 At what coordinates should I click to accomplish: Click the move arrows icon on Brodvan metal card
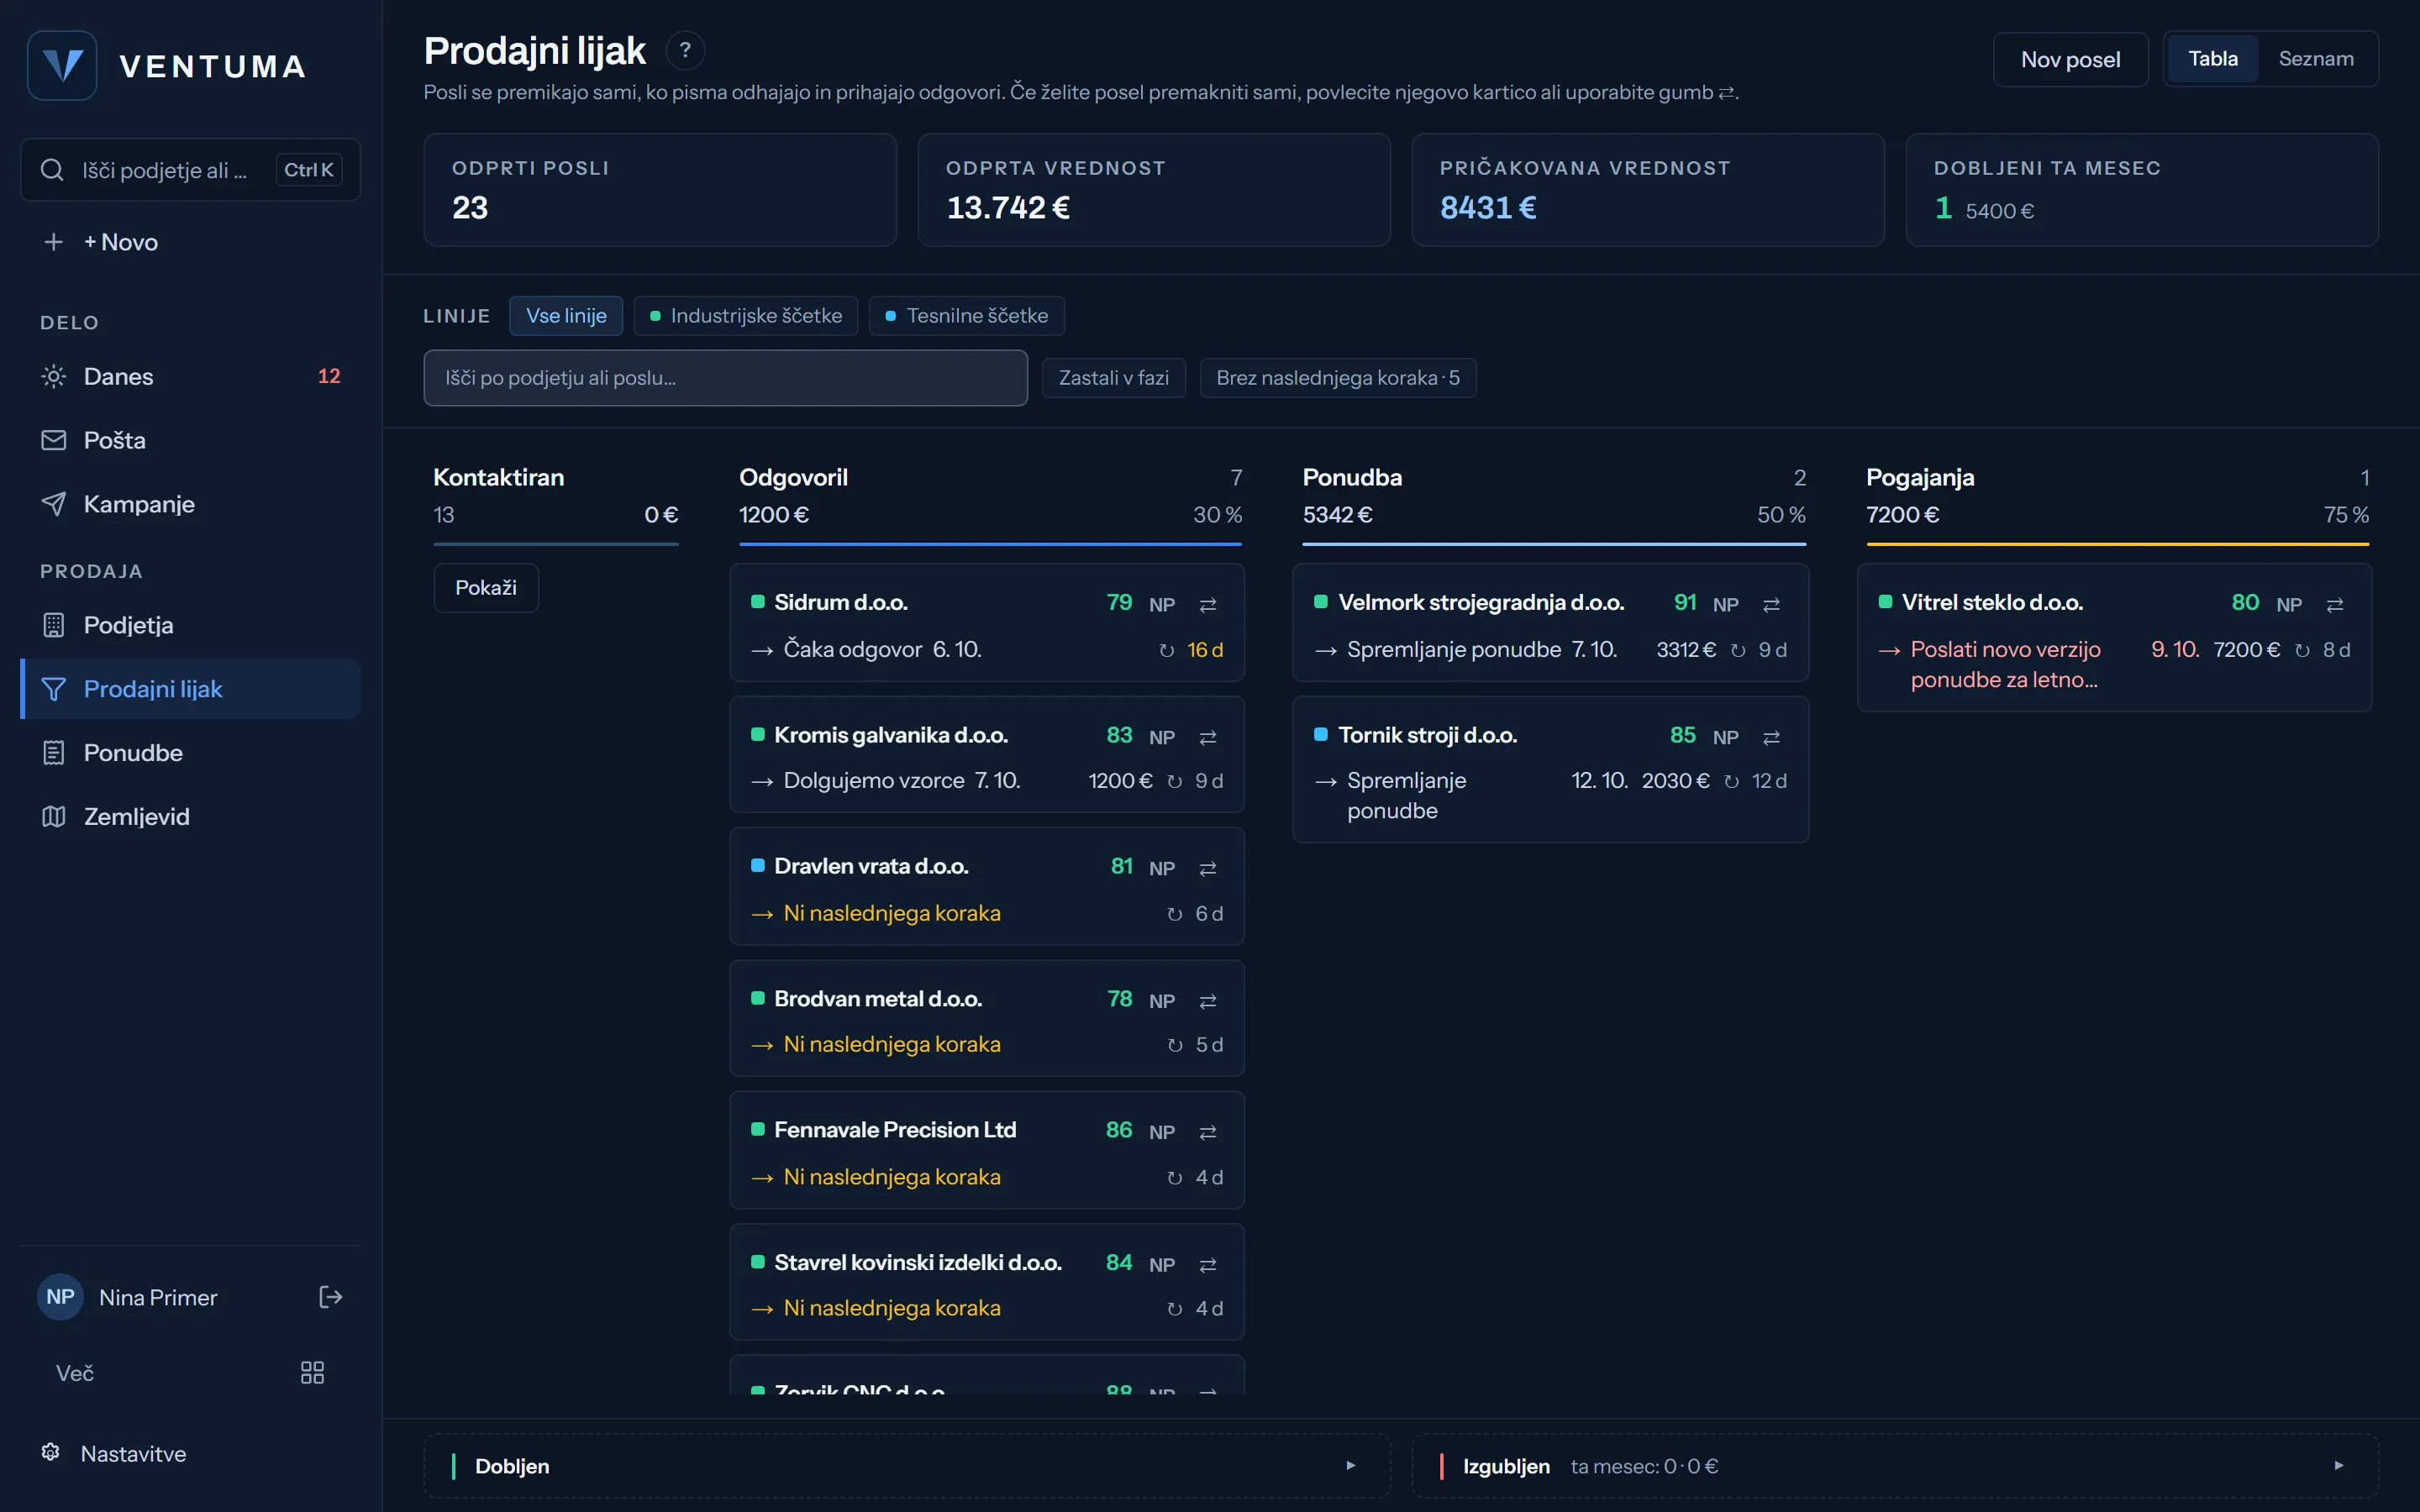(1208, 1001)
